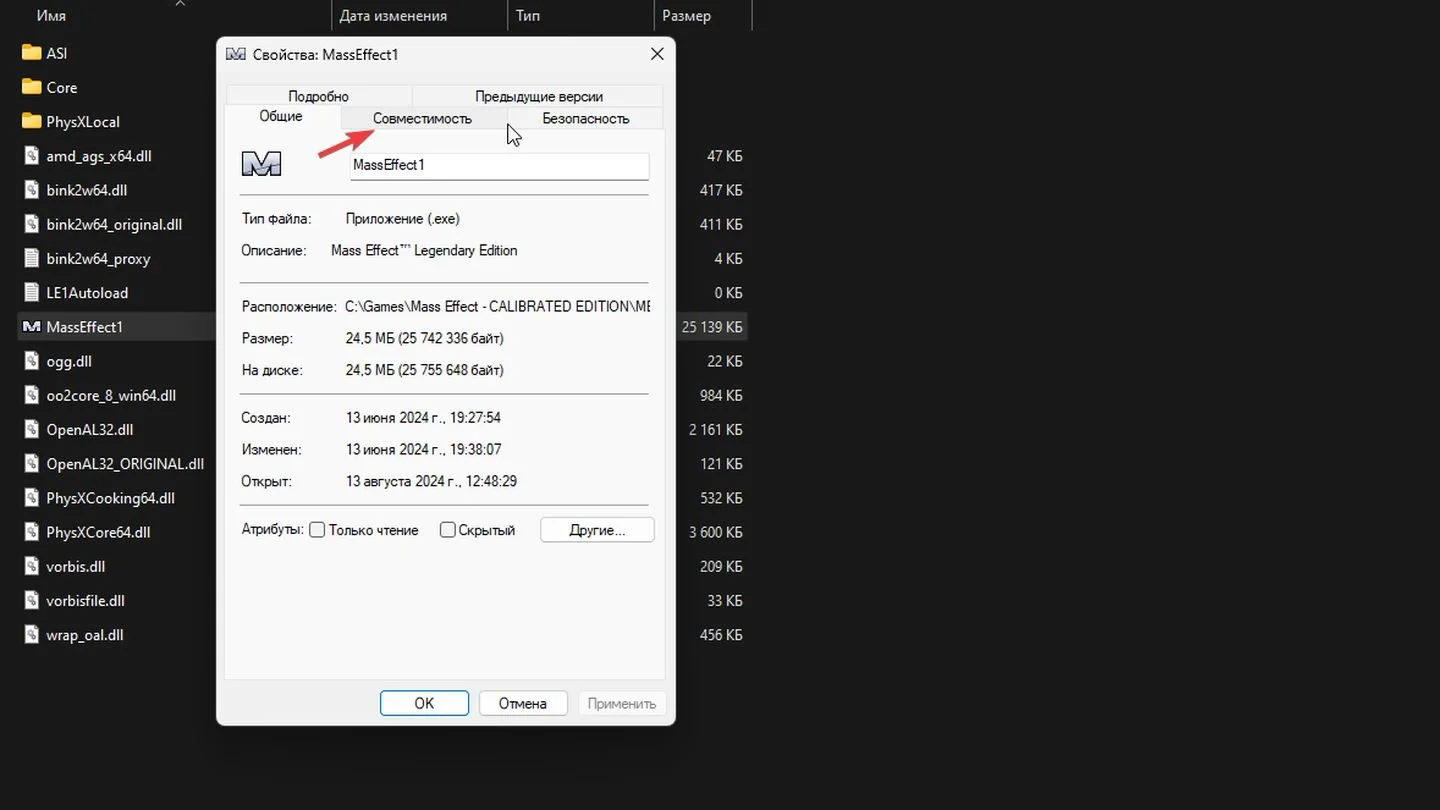Screen dimensions: 1440x810
Task: Click the creation date 19:27:54 value
Action: coord(423,417)
